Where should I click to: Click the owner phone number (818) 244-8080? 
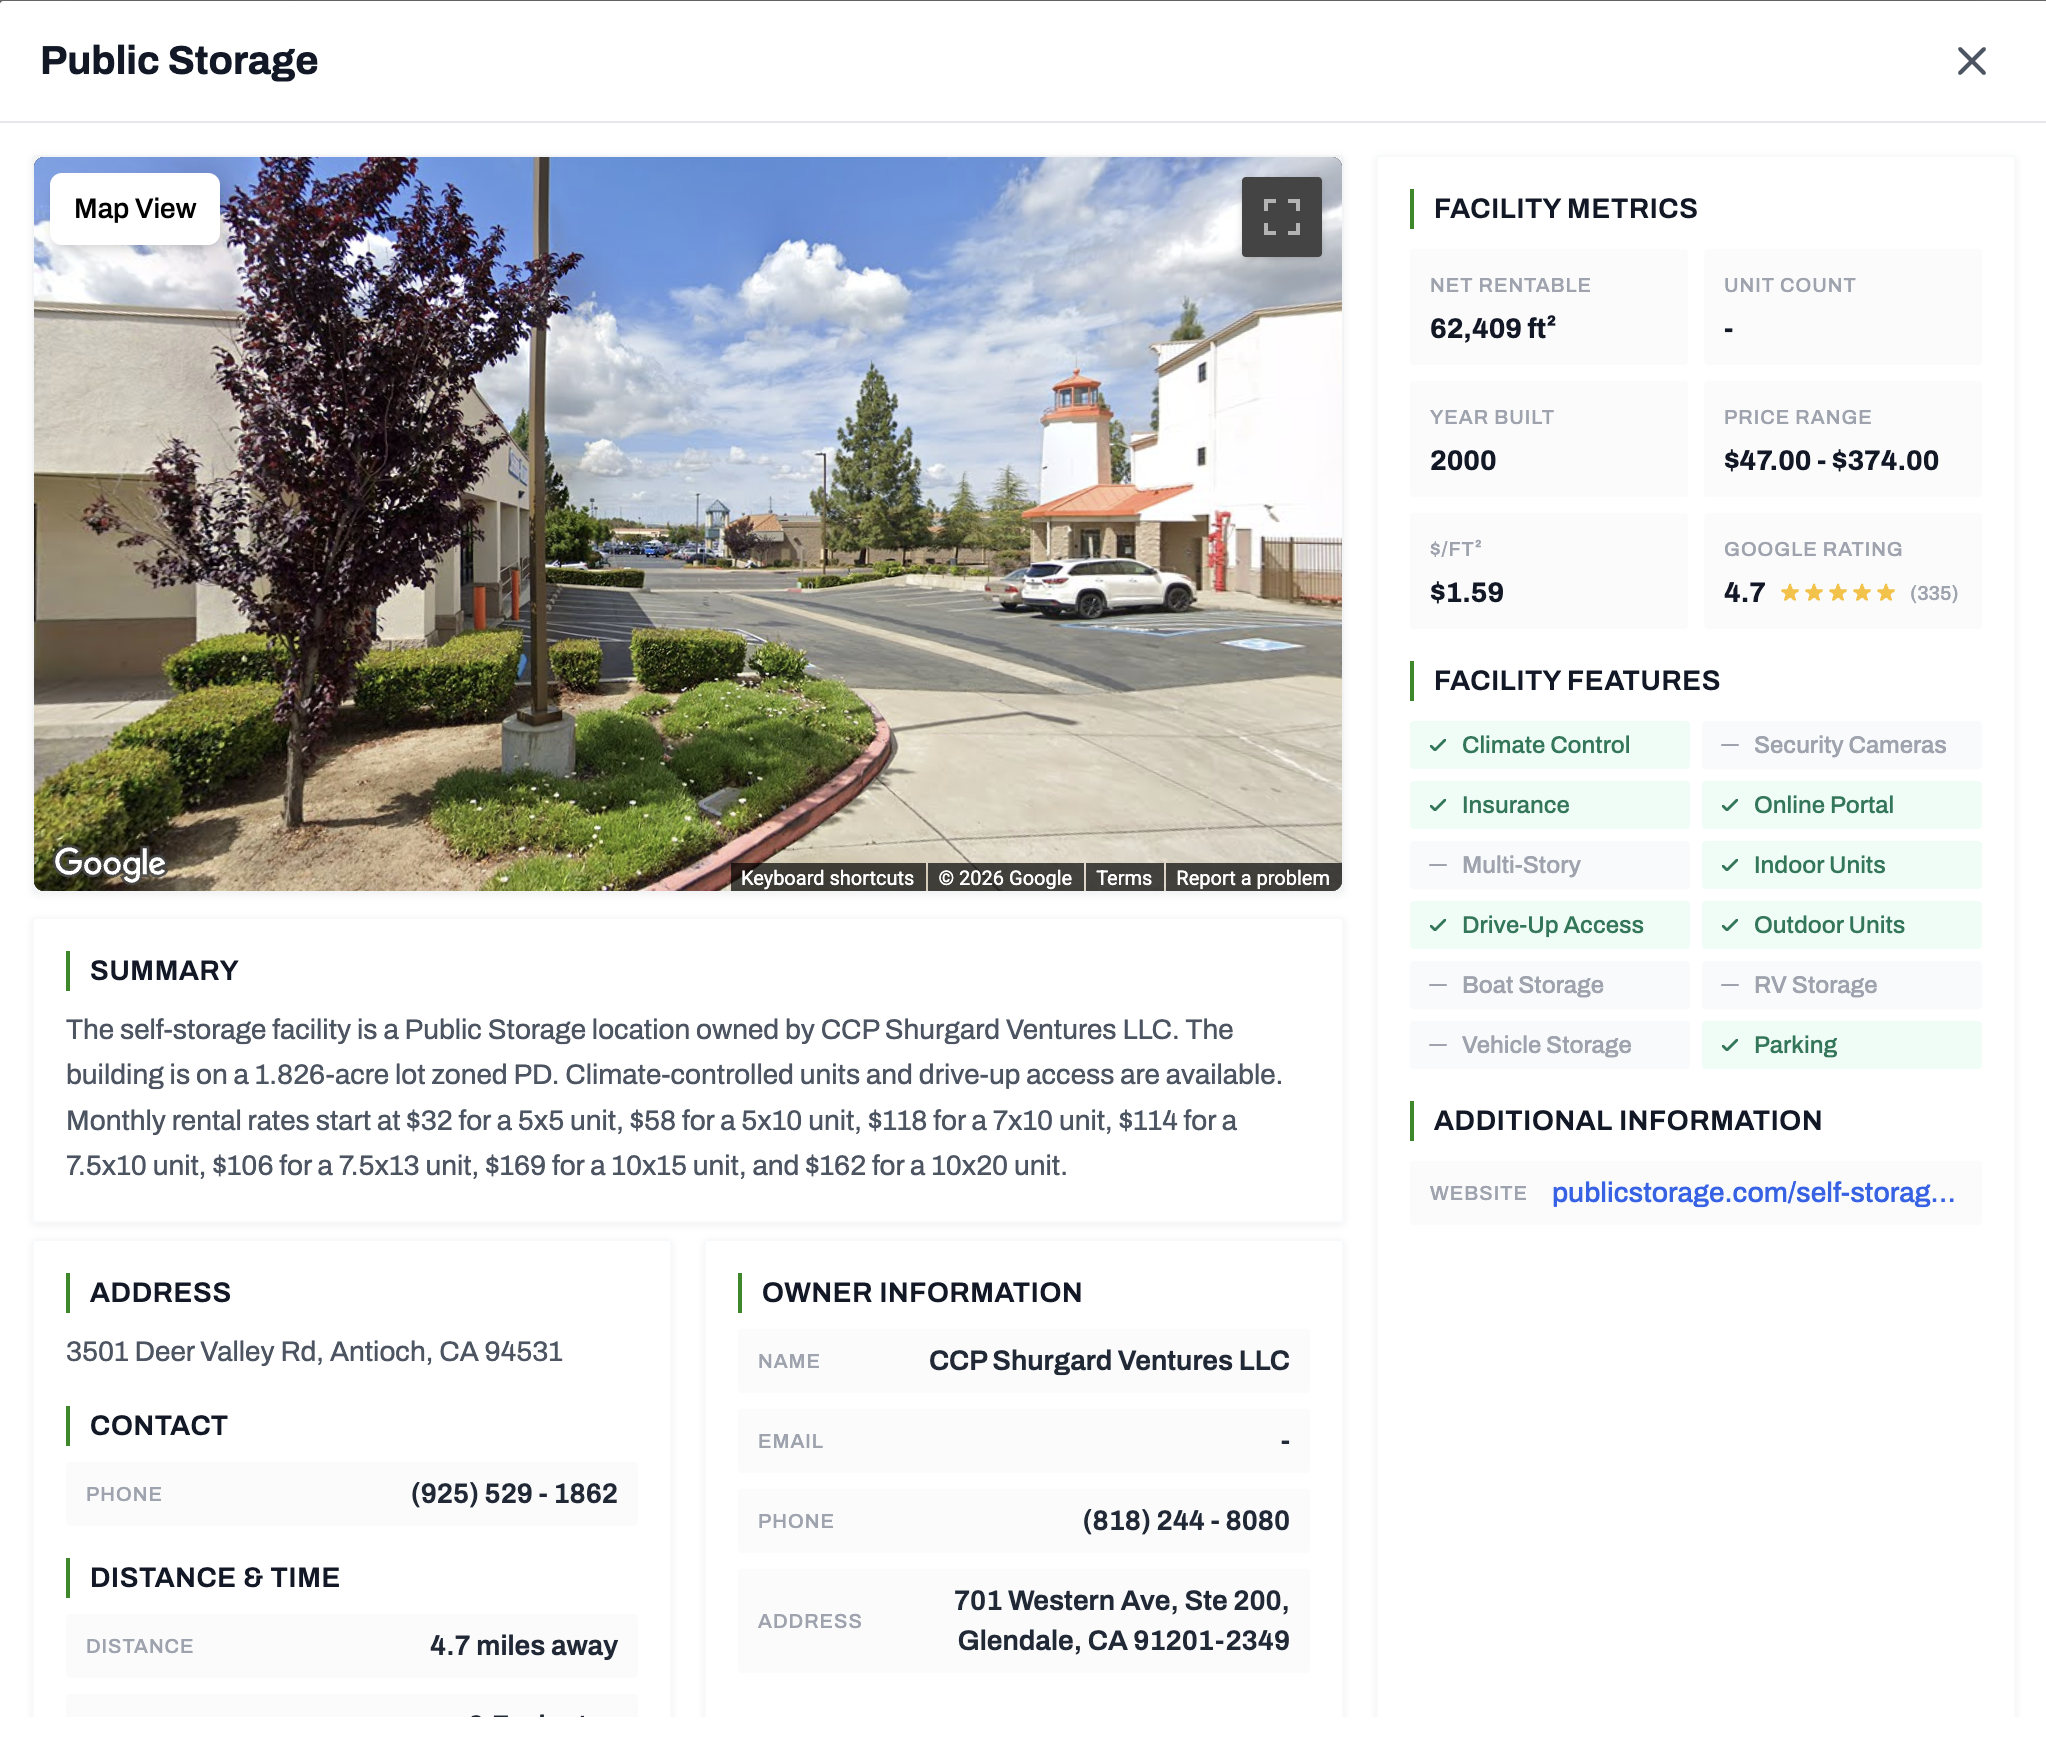point(1185,1521)
